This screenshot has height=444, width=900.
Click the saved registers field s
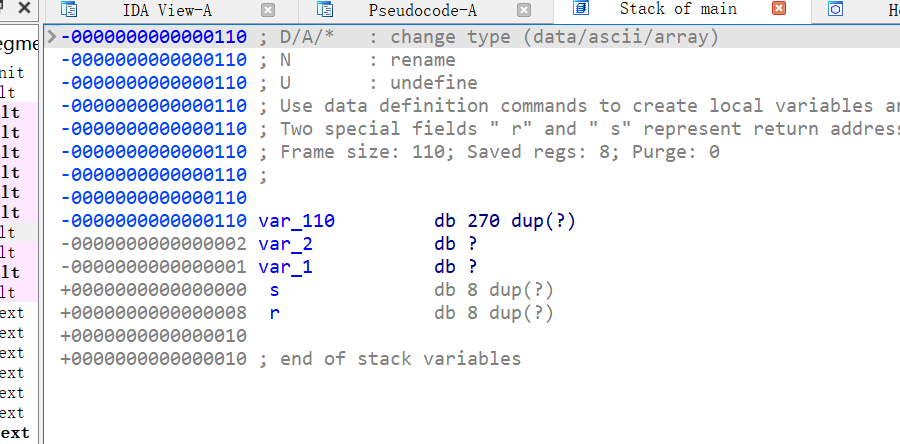tap(274, 290)
